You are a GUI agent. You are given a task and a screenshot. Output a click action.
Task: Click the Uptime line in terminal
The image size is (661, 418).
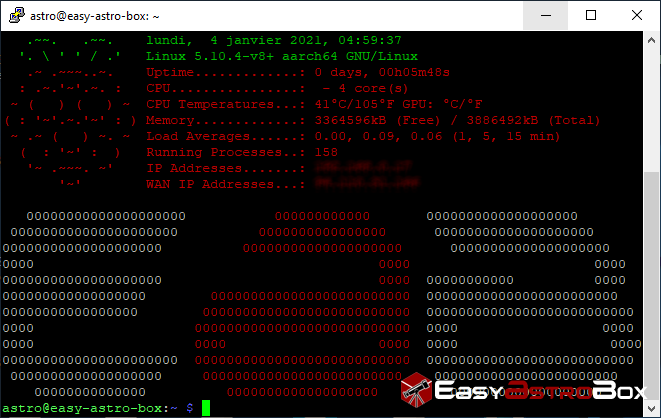[298, 72]
